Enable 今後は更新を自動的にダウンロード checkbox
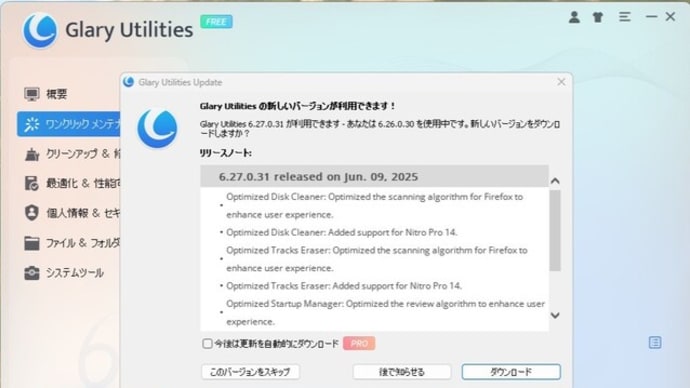 (x=207, y=344)
